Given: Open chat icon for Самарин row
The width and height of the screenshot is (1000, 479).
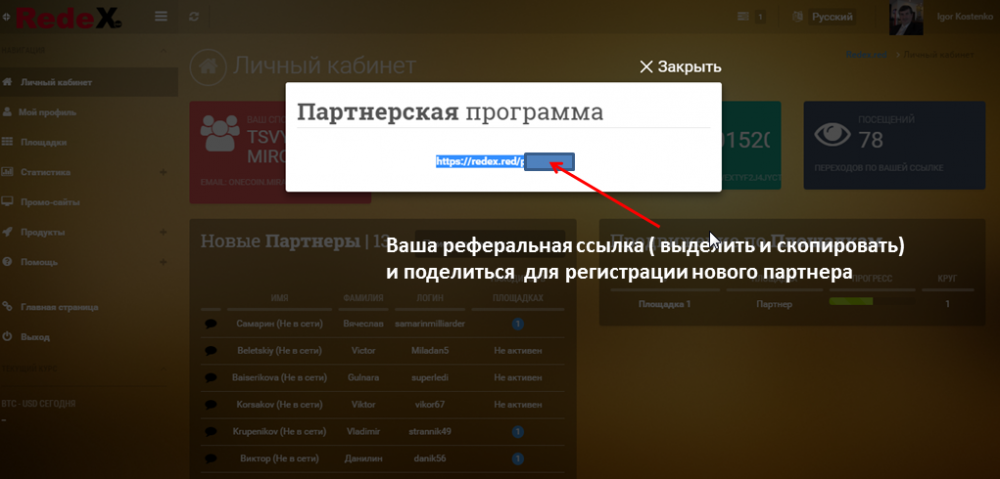Looking at the screenshot, I should pyautogui.click(x=211, y=324).
